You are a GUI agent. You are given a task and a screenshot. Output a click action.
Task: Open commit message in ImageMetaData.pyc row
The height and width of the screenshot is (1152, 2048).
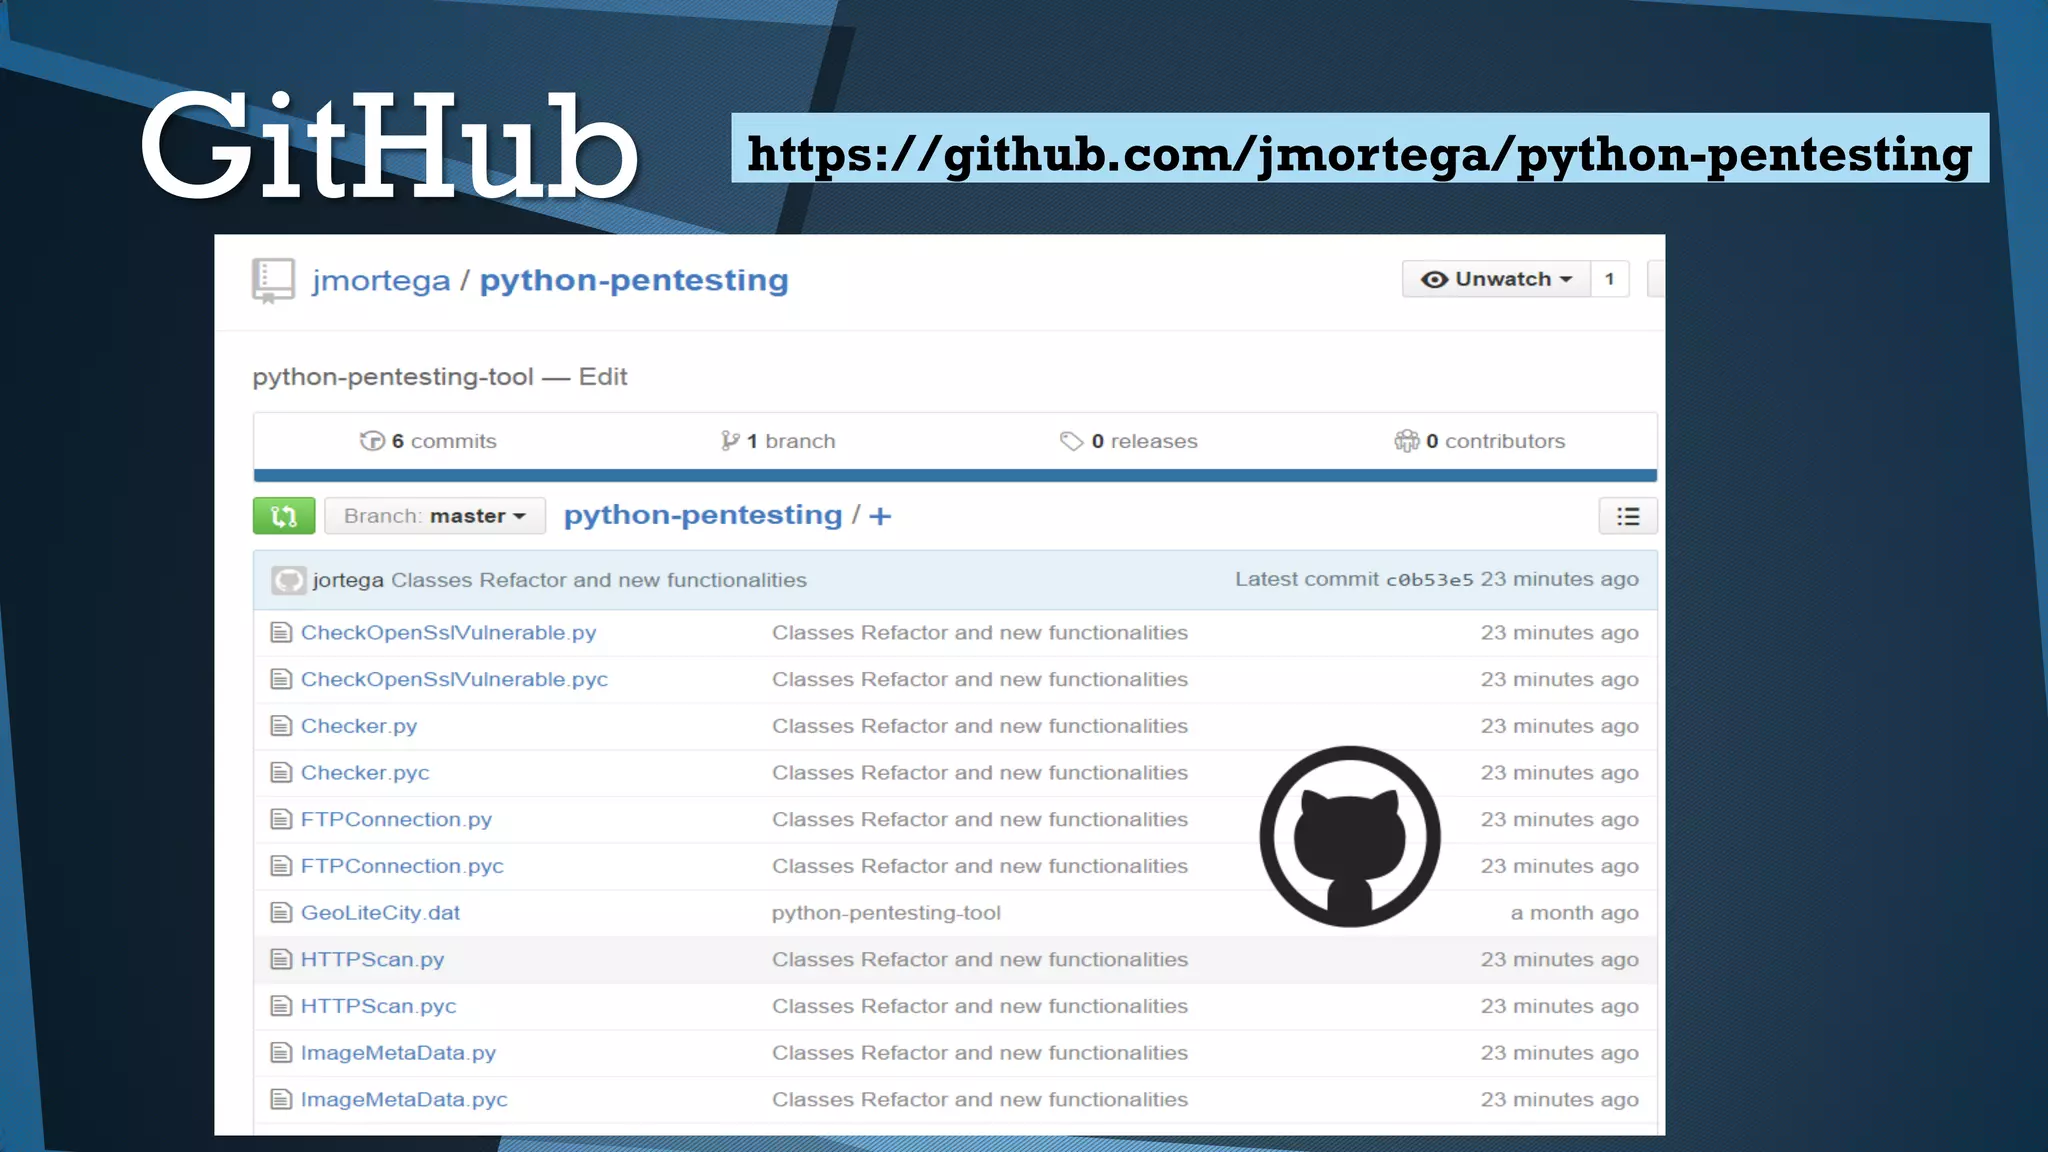pos(980,1100)
